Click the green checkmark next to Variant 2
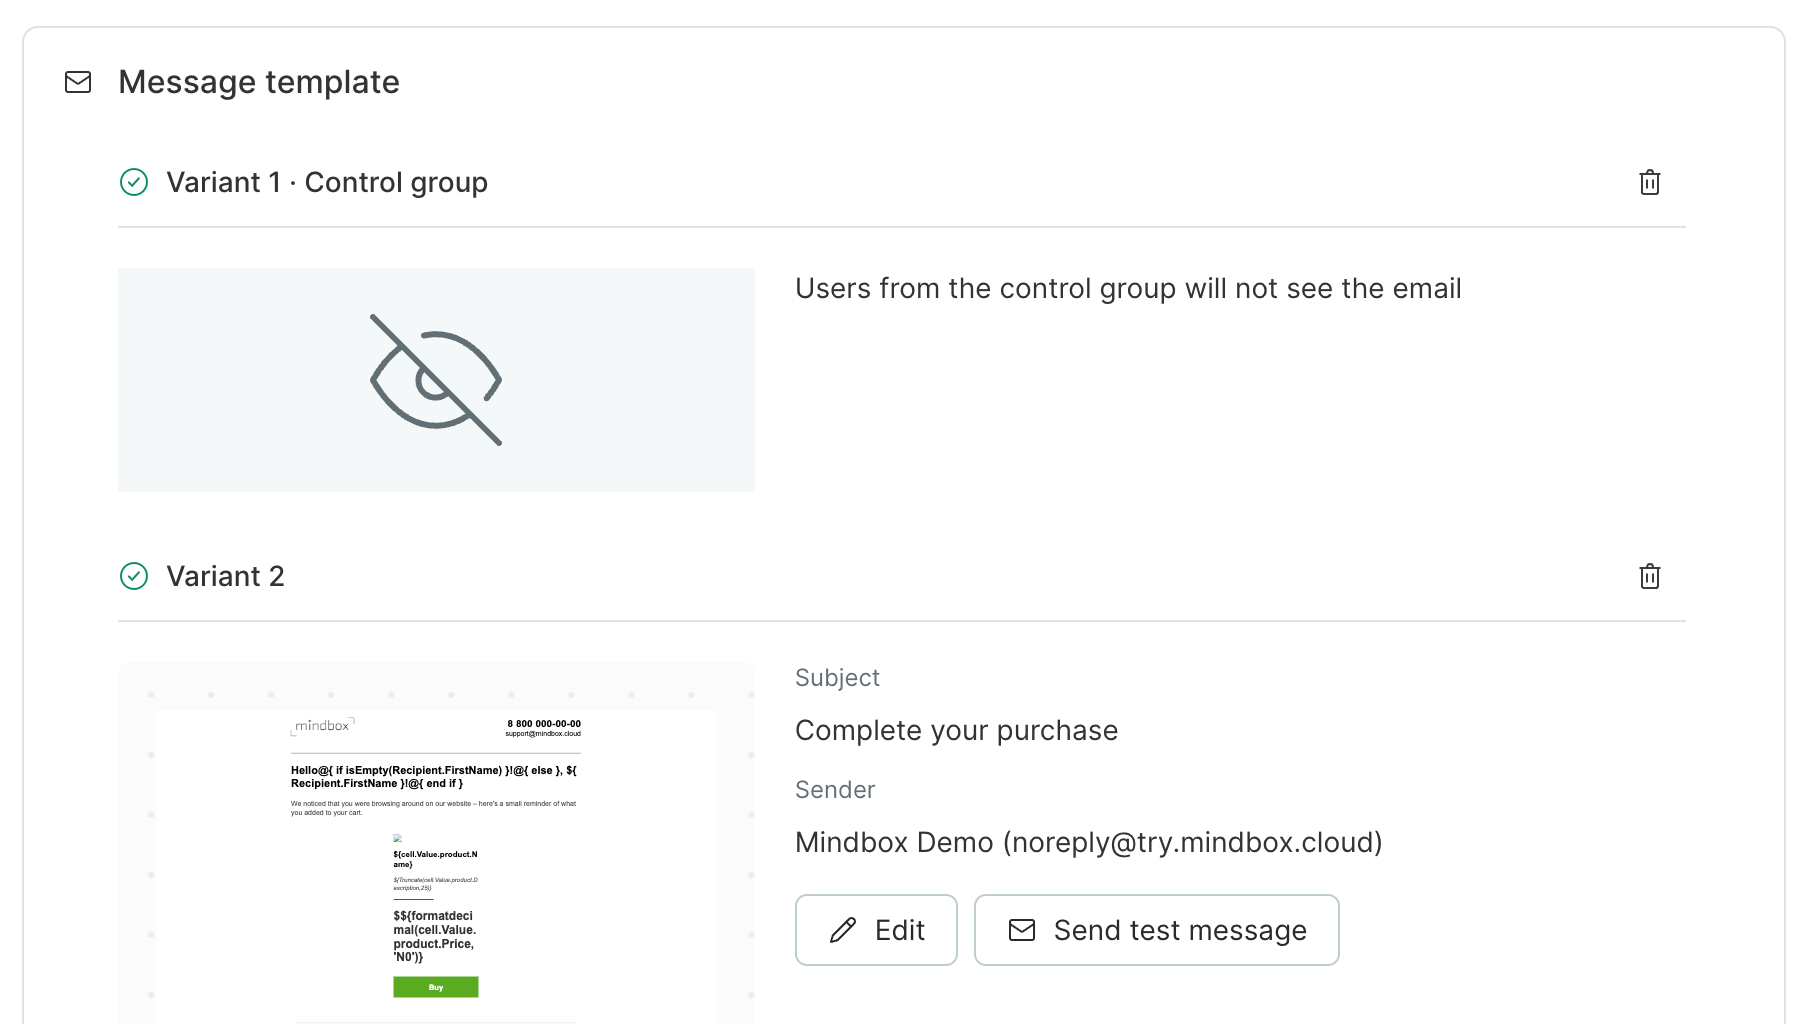Screen dimensions: 1808x1024 pyautogui.click(x=134, y=576)
